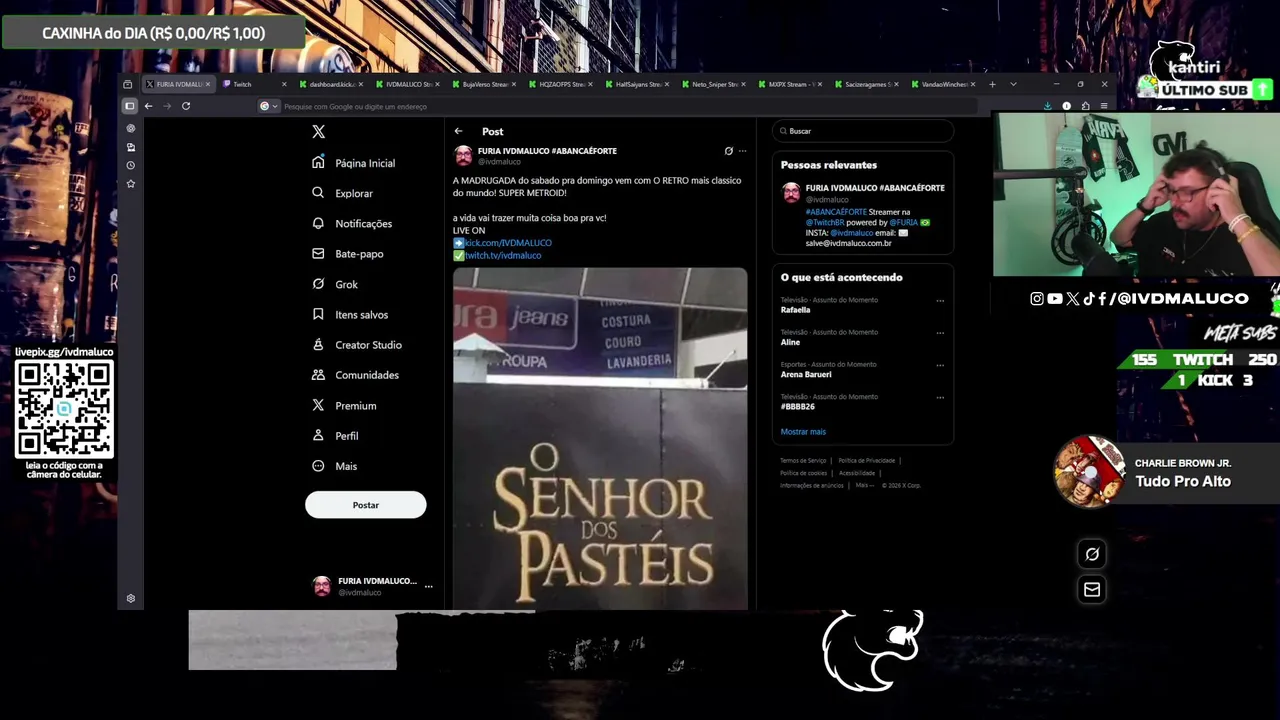This screenshot has height=720, width=1280.
Task: Open account switcher dots beside FURIA IVDMALUCO
Action: coord(429,587)
